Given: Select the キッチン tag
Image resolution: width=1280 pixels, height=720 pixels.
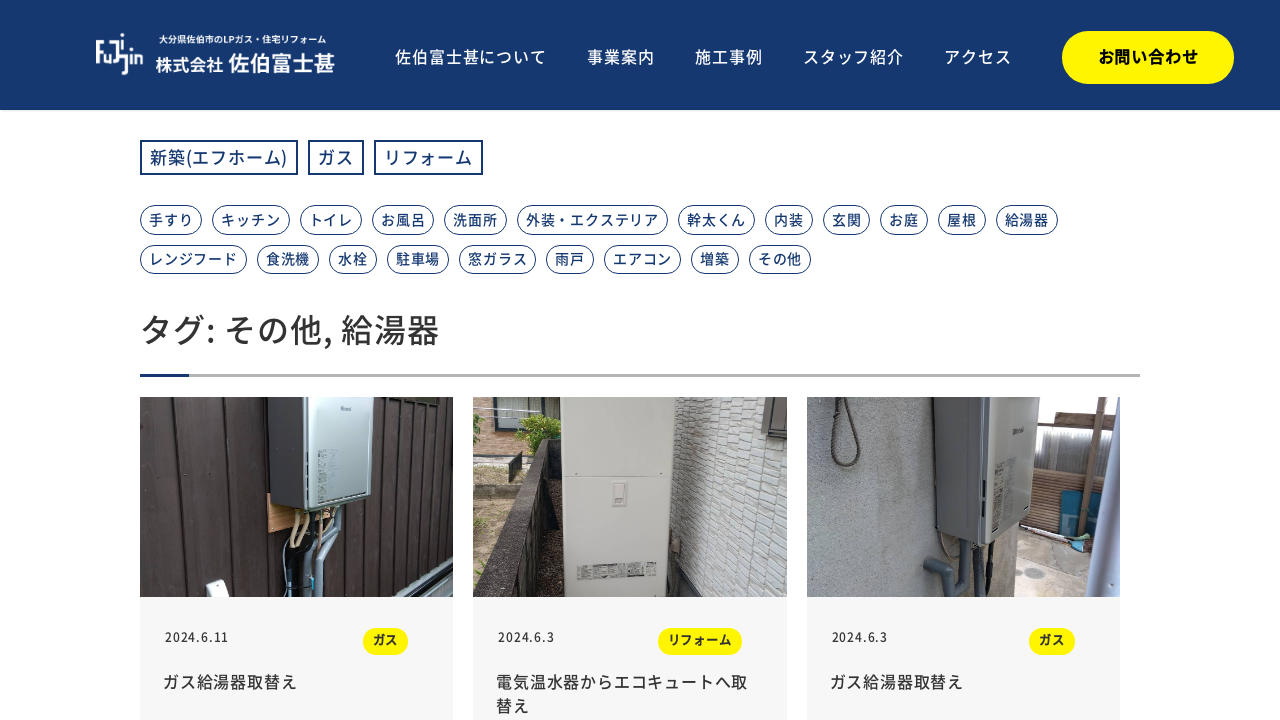Looking at the screenshot, I should (251, 220).
